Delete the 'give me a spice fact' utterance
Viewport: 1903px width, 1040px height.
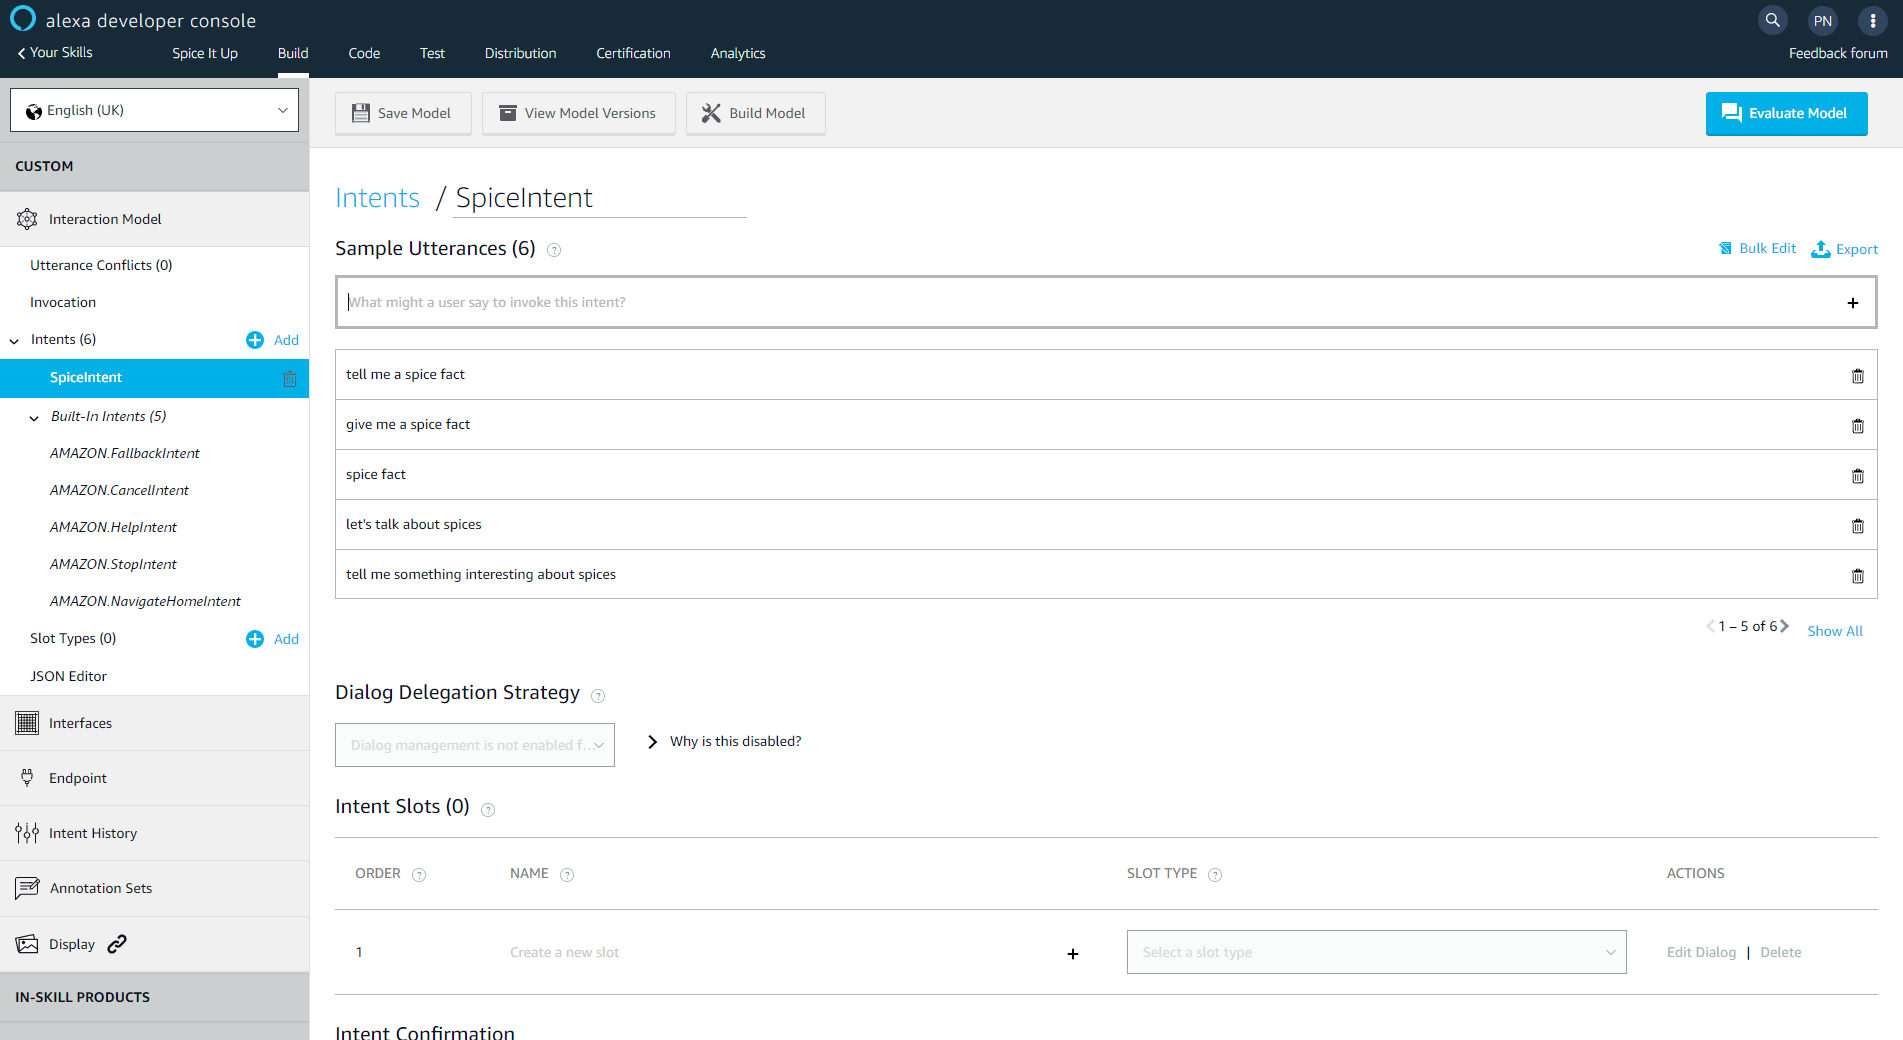coord(1858,426)
